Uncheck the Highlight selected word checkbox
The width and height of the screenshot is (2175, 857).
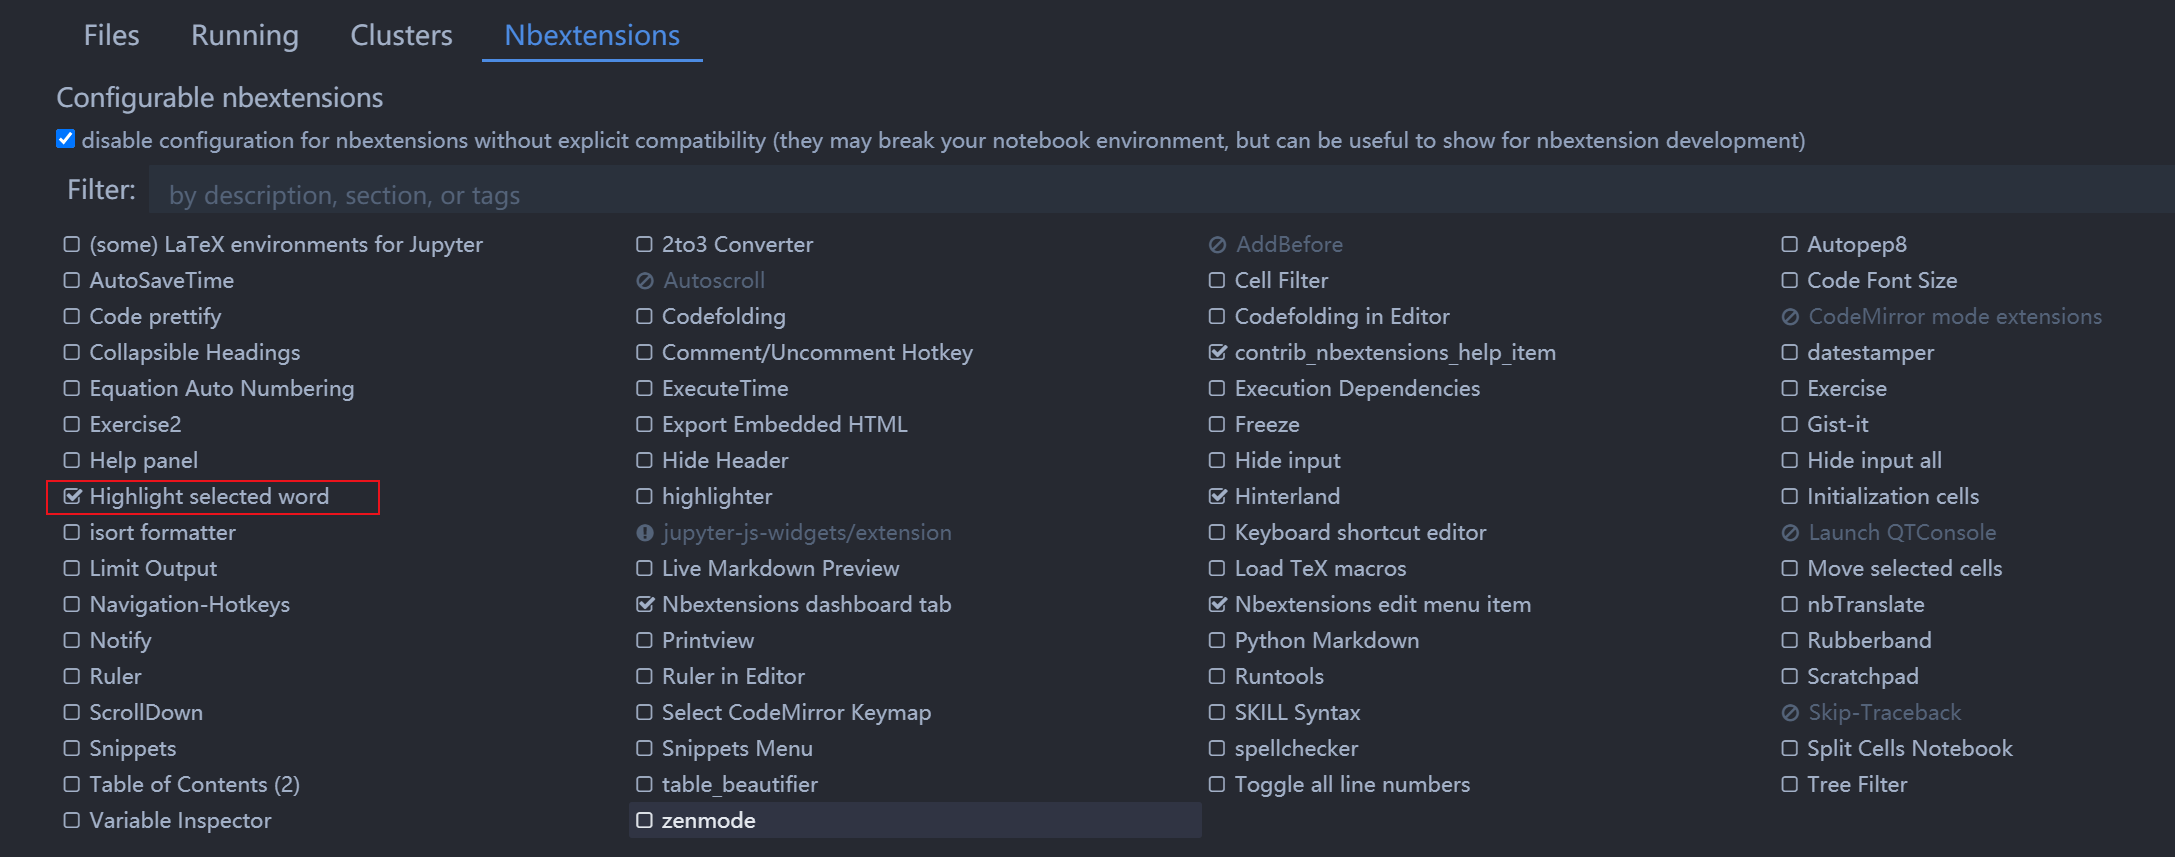point(72,496)
